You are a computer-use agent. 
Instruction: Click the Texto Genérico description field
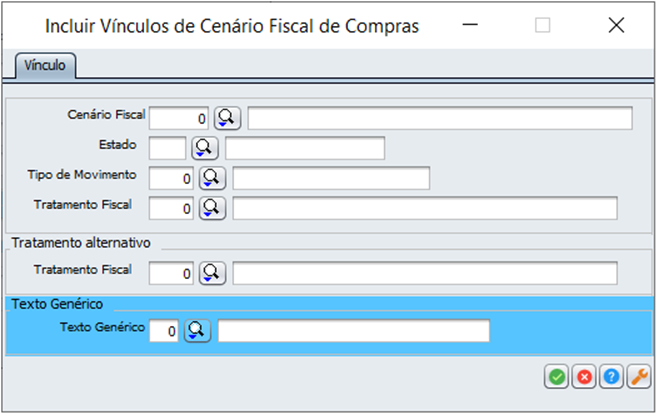pyautogui.click(x=353, y=330)
